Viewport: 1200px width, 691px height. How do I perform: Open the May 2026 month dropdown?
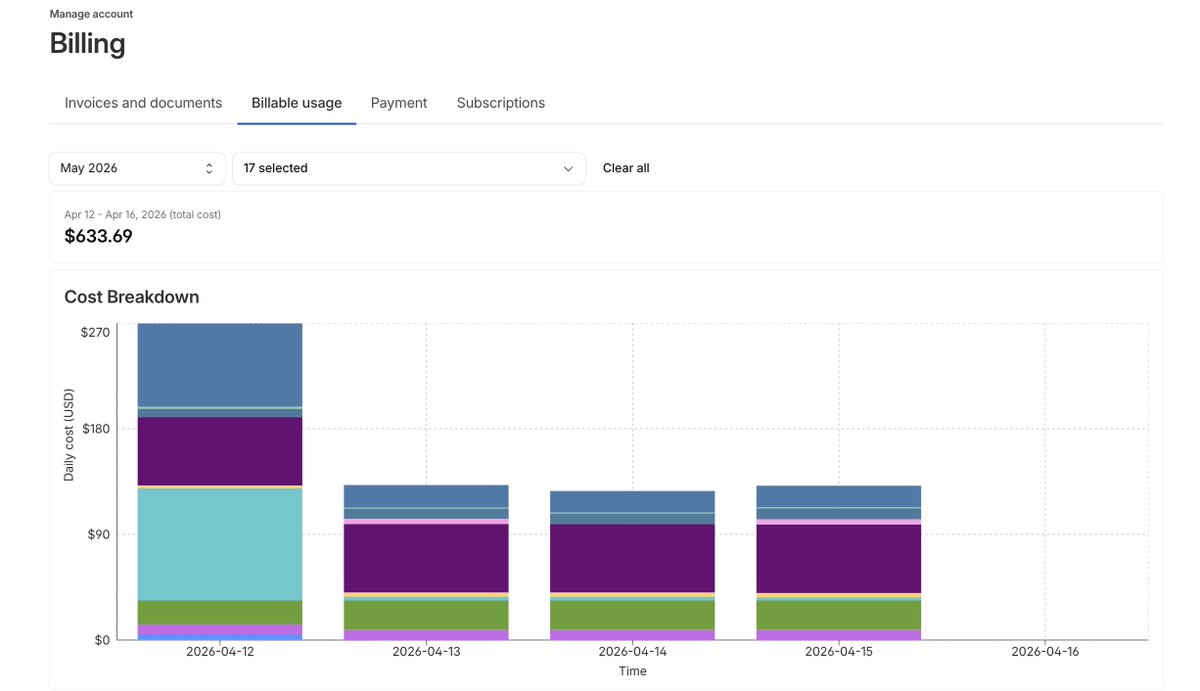137,168
